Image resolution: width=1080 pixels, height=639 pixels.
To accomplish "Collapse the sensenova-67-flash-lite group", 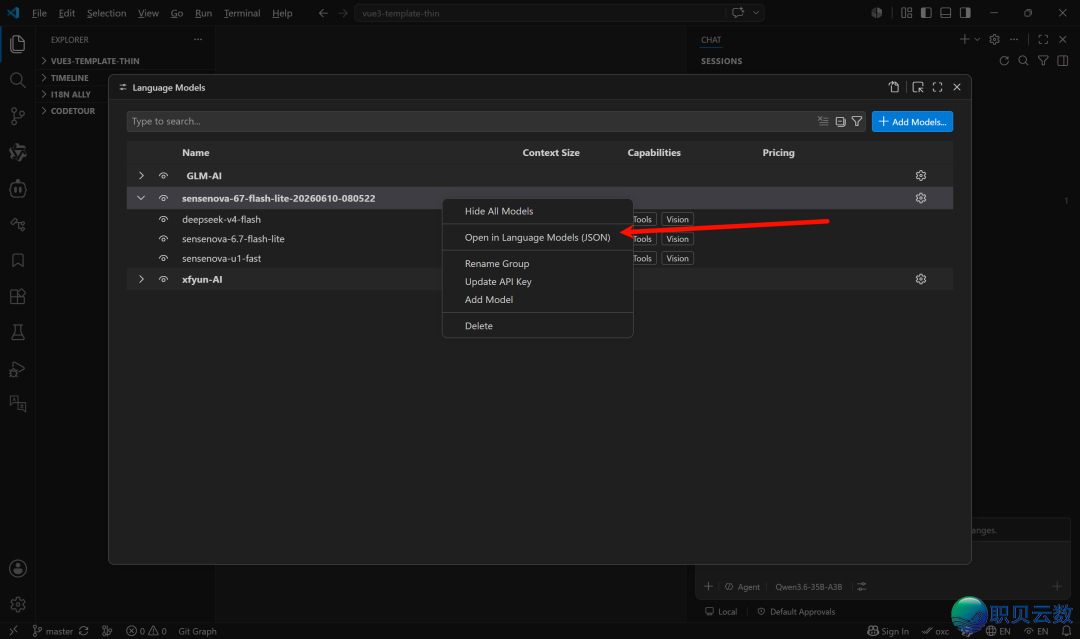I will [x=141, y=198].
